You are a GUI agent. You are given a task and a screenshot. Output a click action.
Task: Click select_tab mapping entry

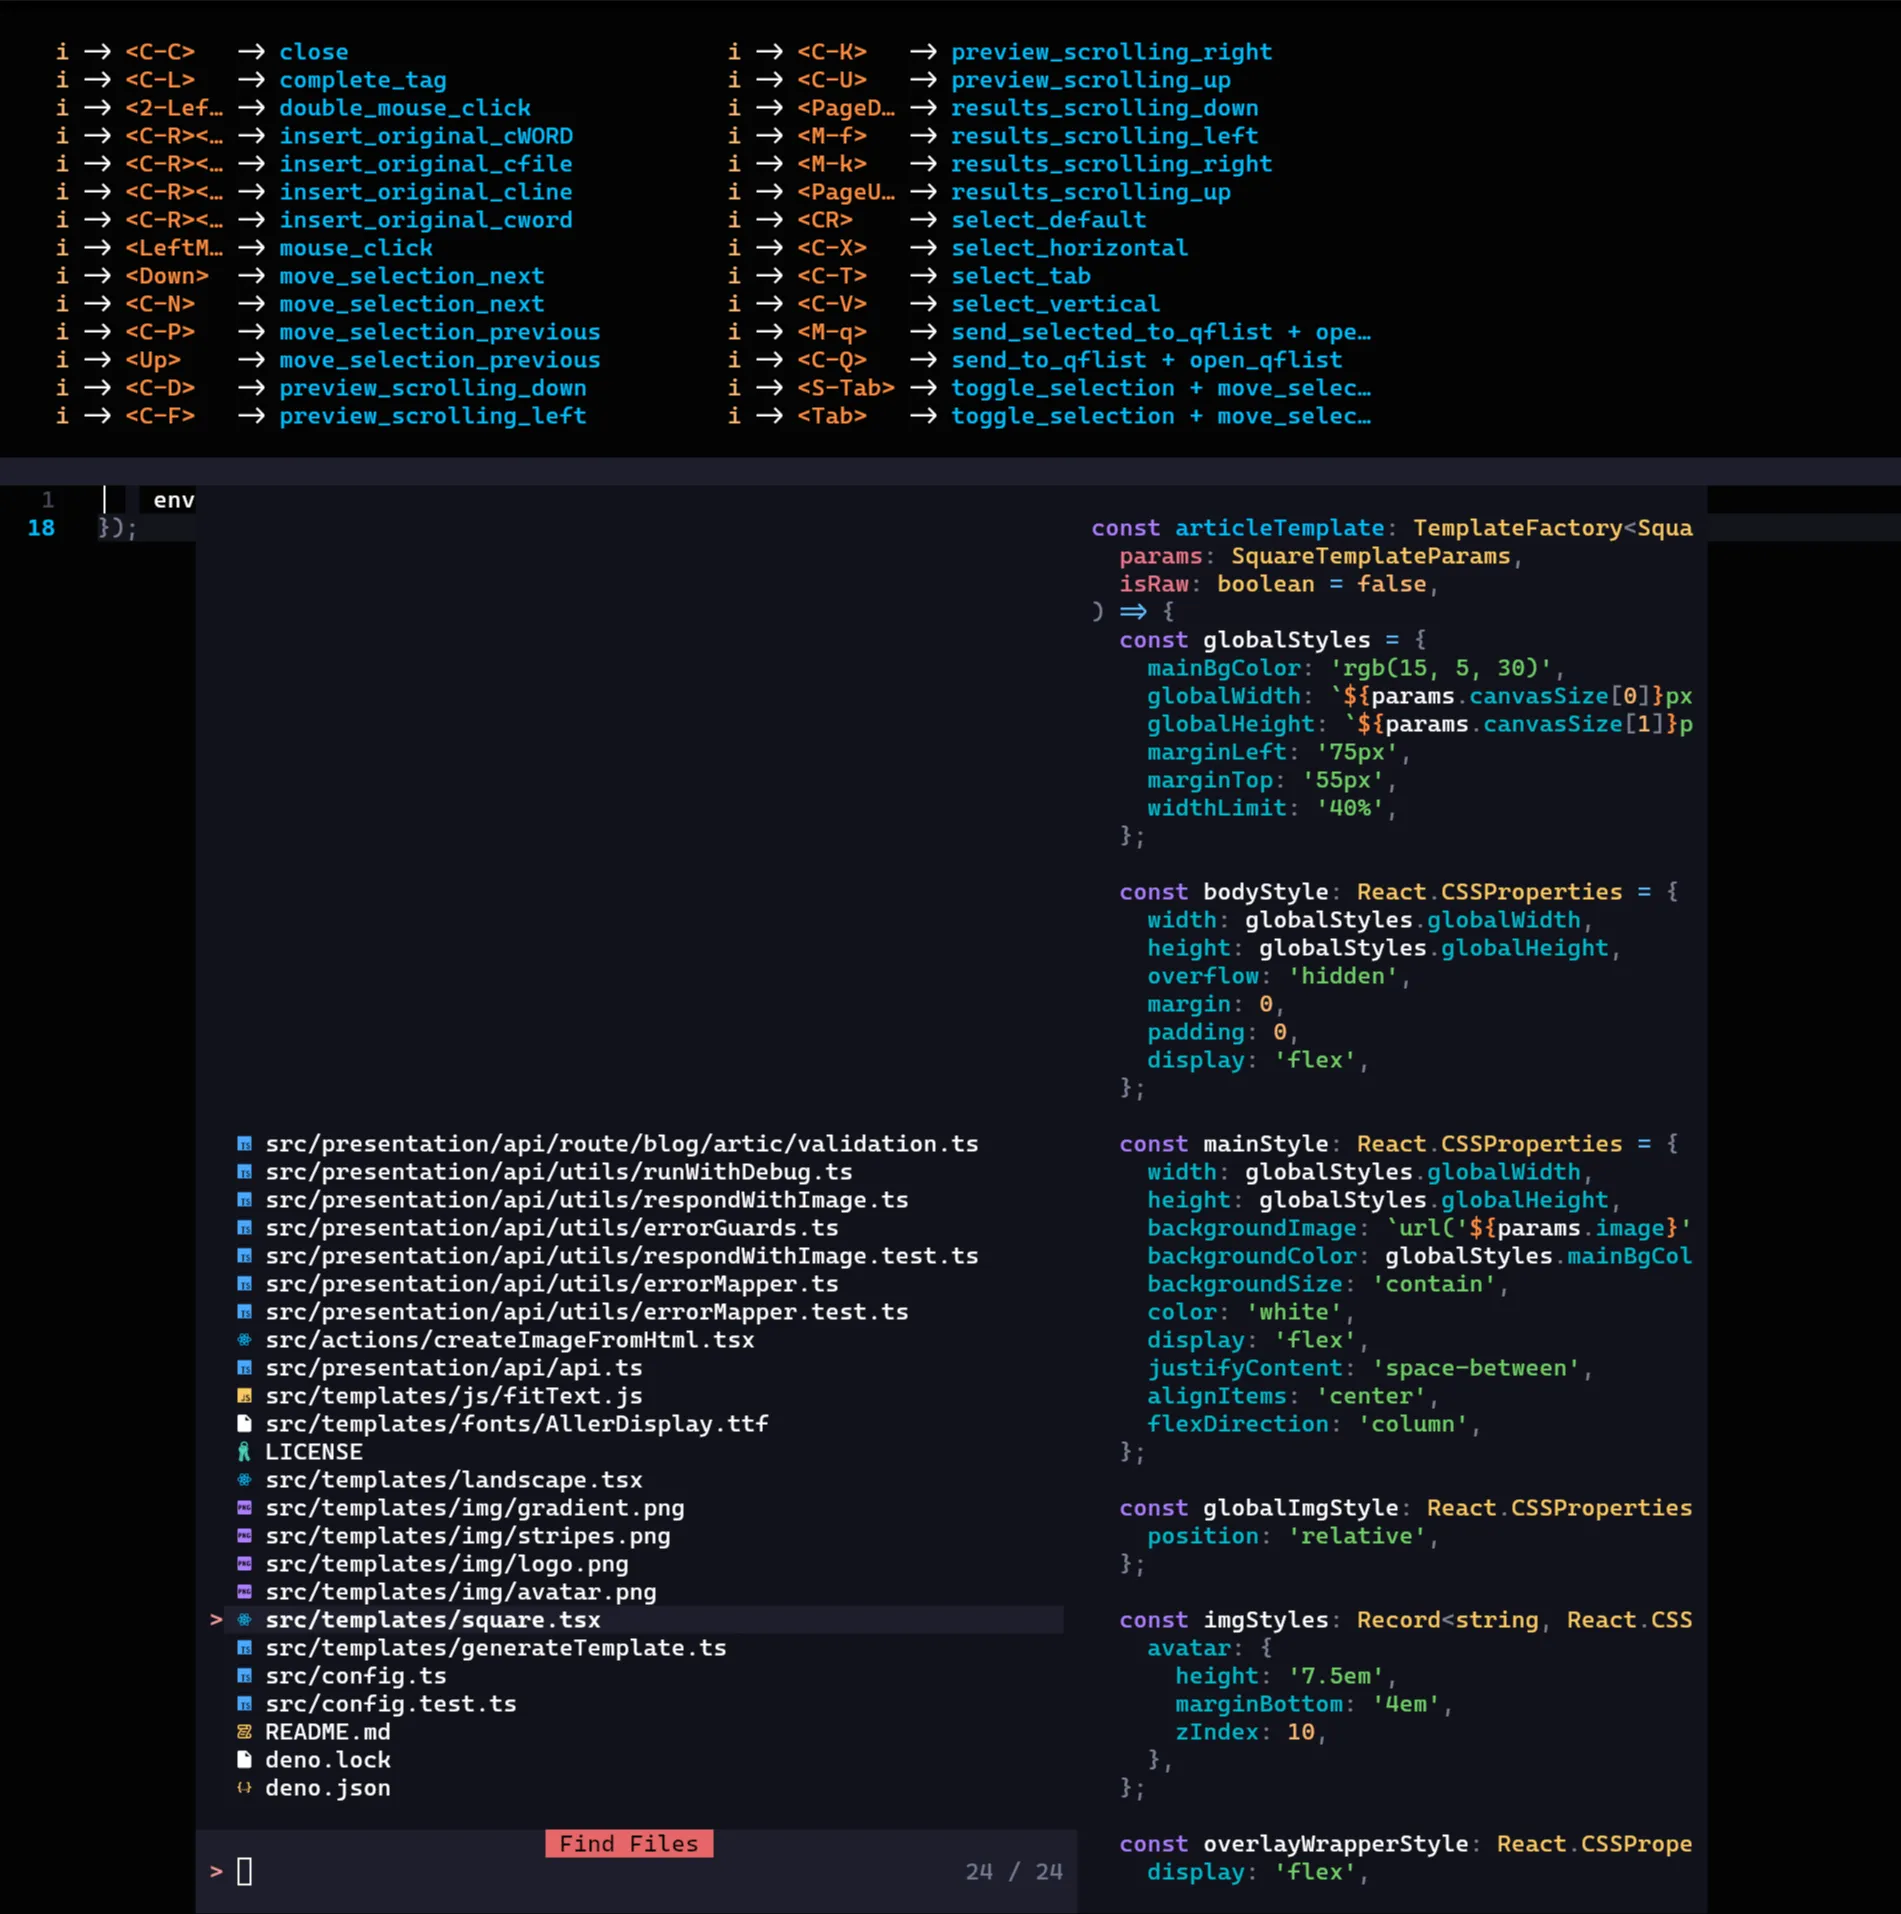[x=1020, y=276]
